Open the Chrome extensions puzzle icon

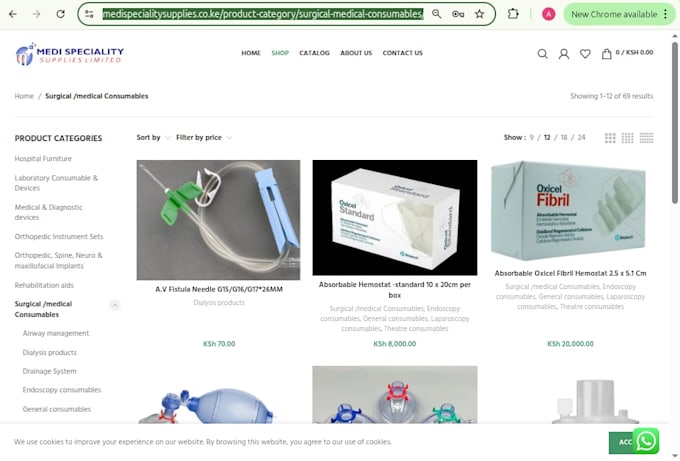coord(513,14)
